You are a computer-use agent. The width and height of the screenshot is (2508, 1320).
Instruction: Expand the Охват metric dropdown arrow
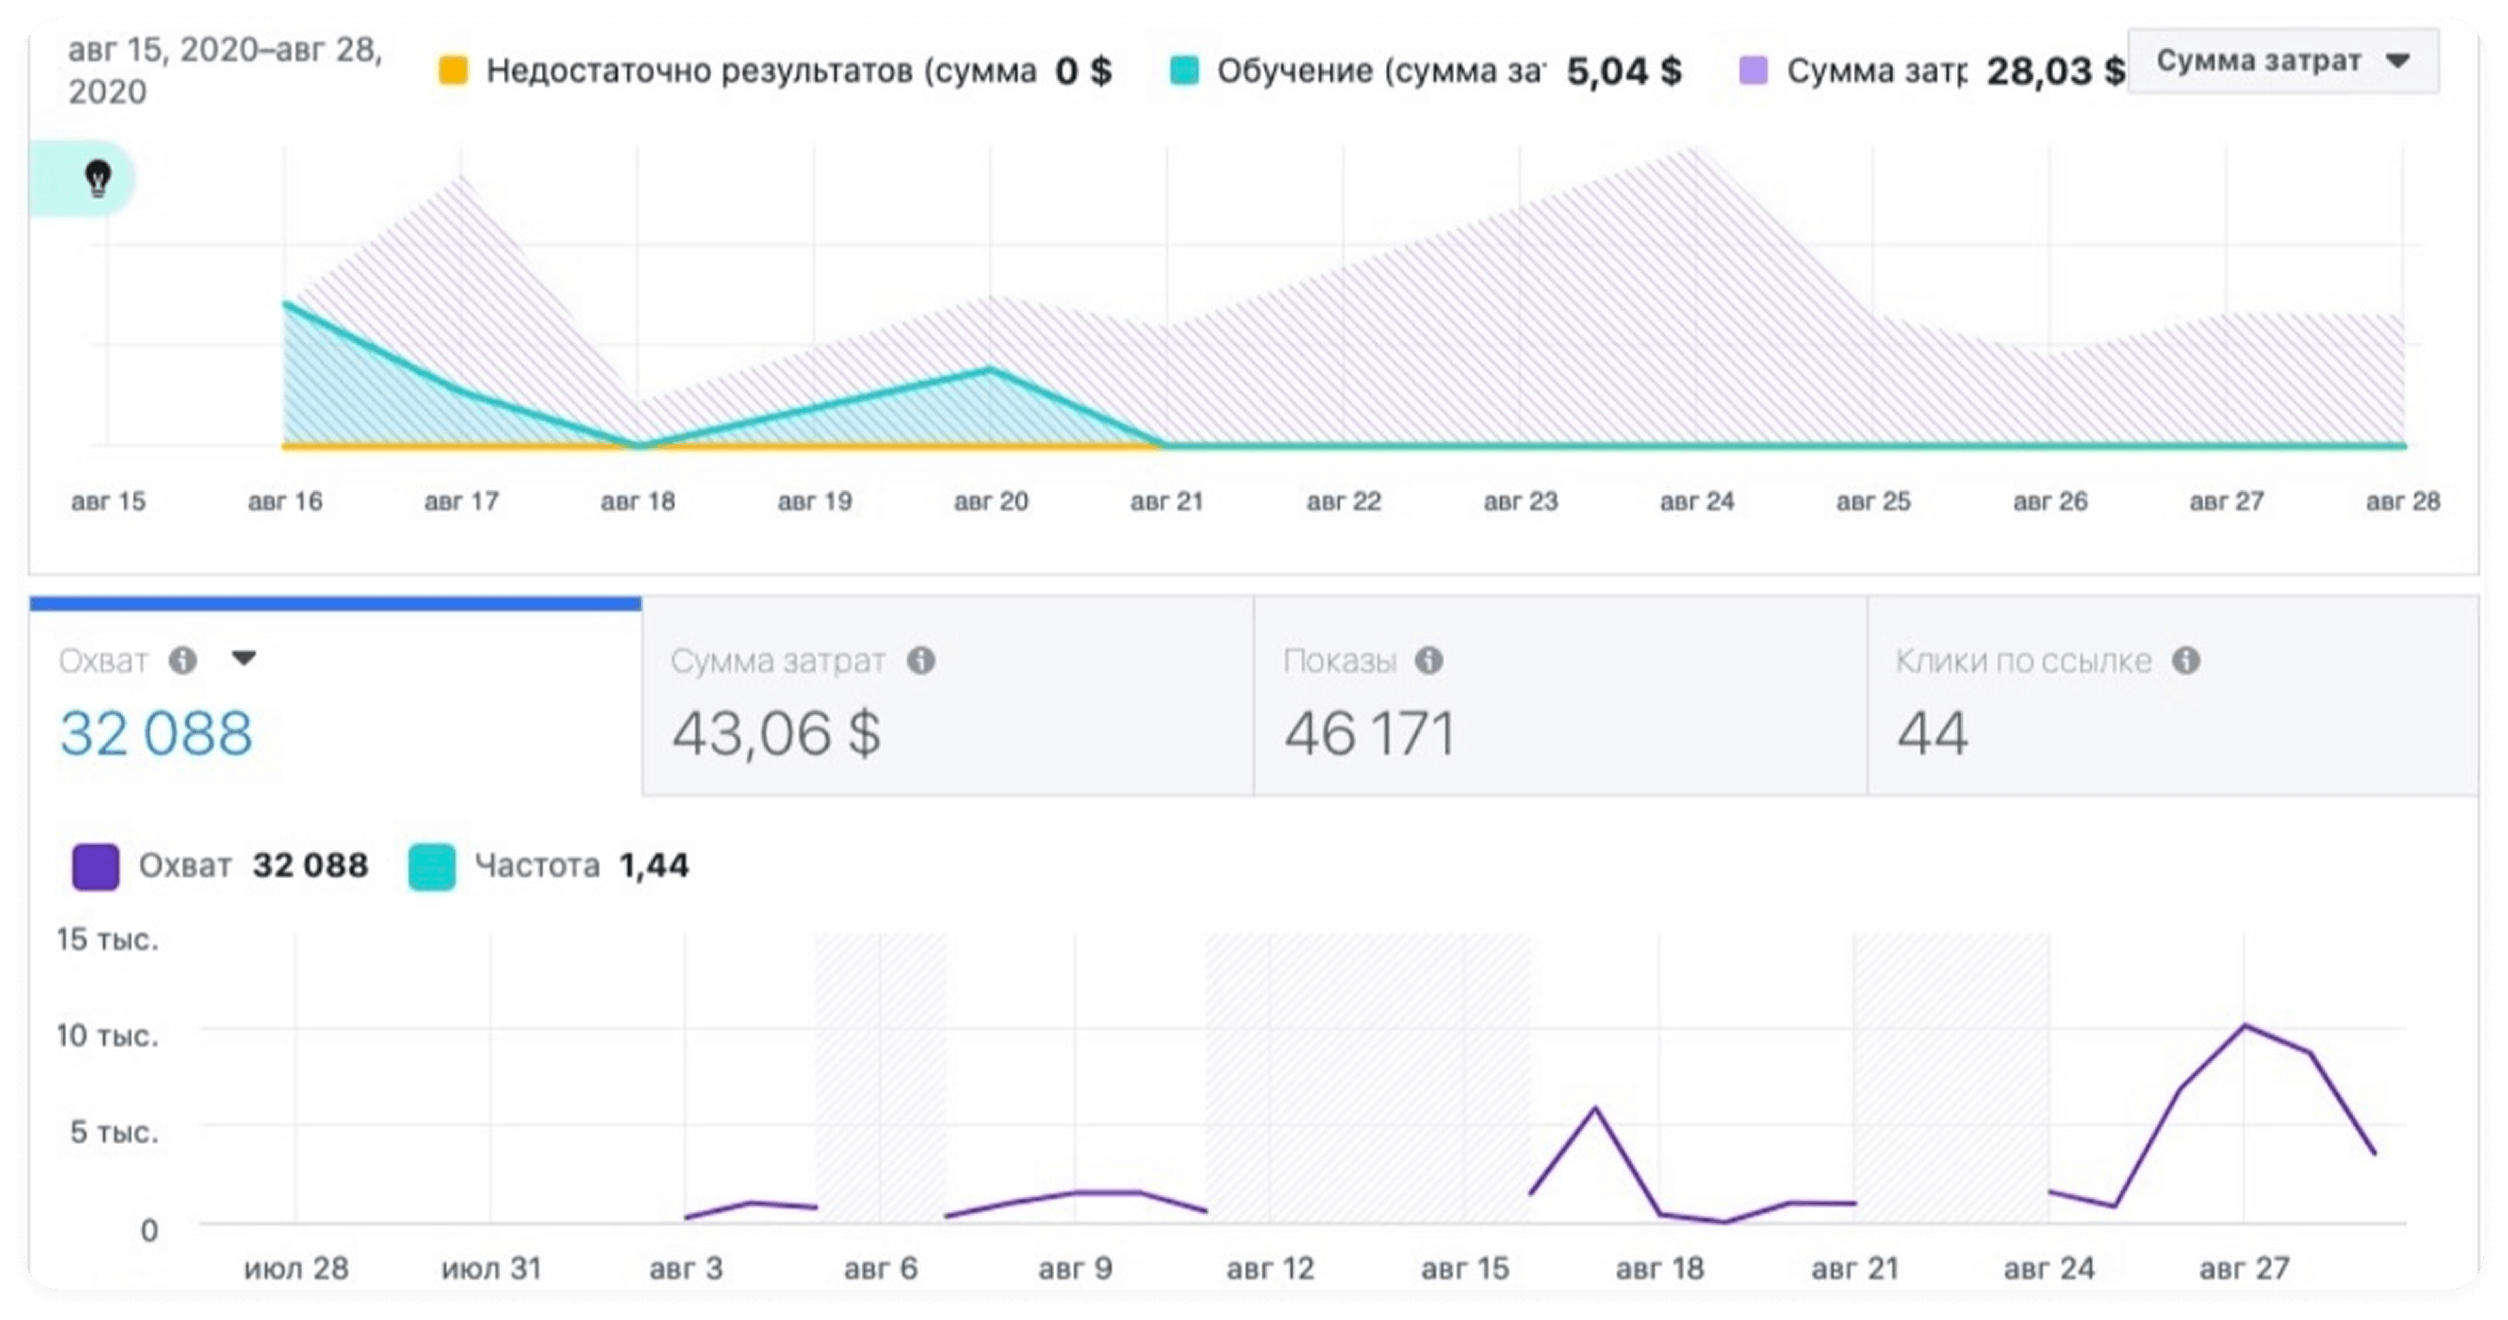(244, 658)
